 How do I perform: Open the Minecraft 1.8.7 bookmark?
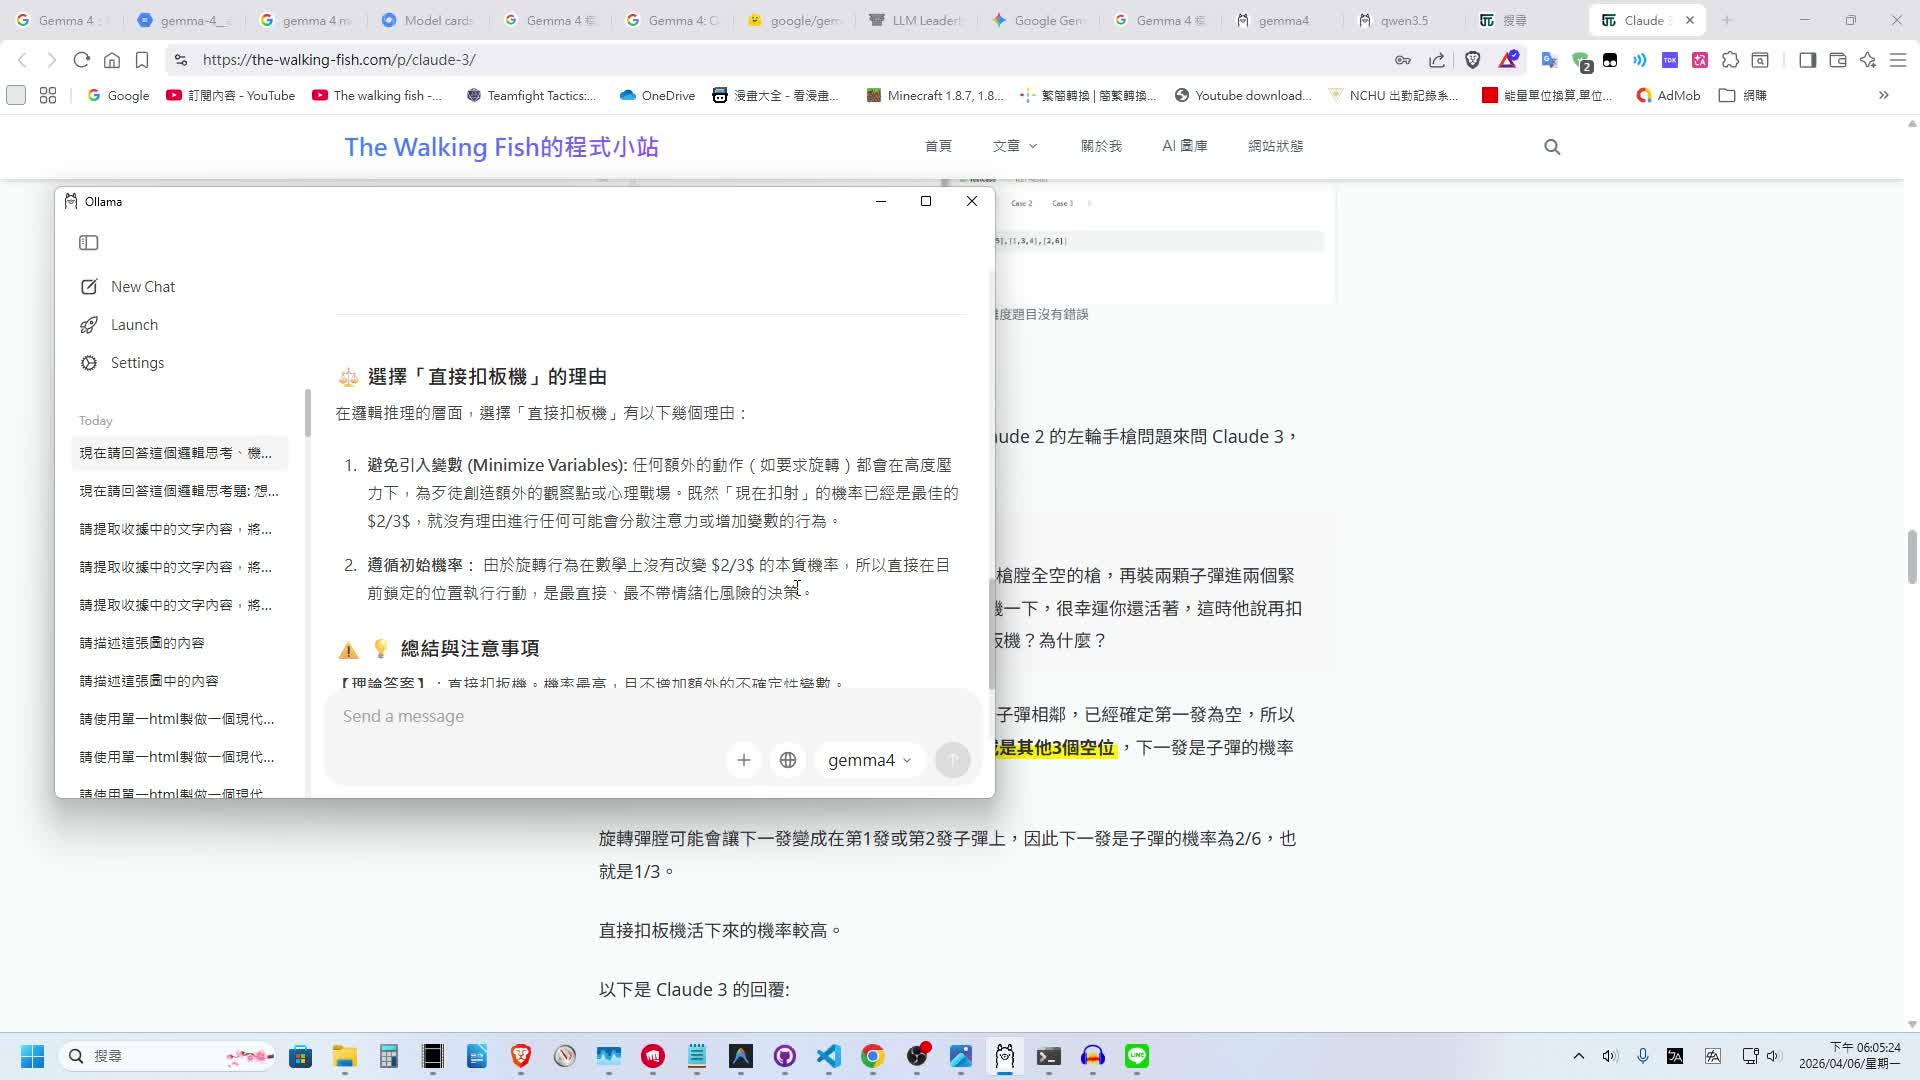tap(935, 96)
